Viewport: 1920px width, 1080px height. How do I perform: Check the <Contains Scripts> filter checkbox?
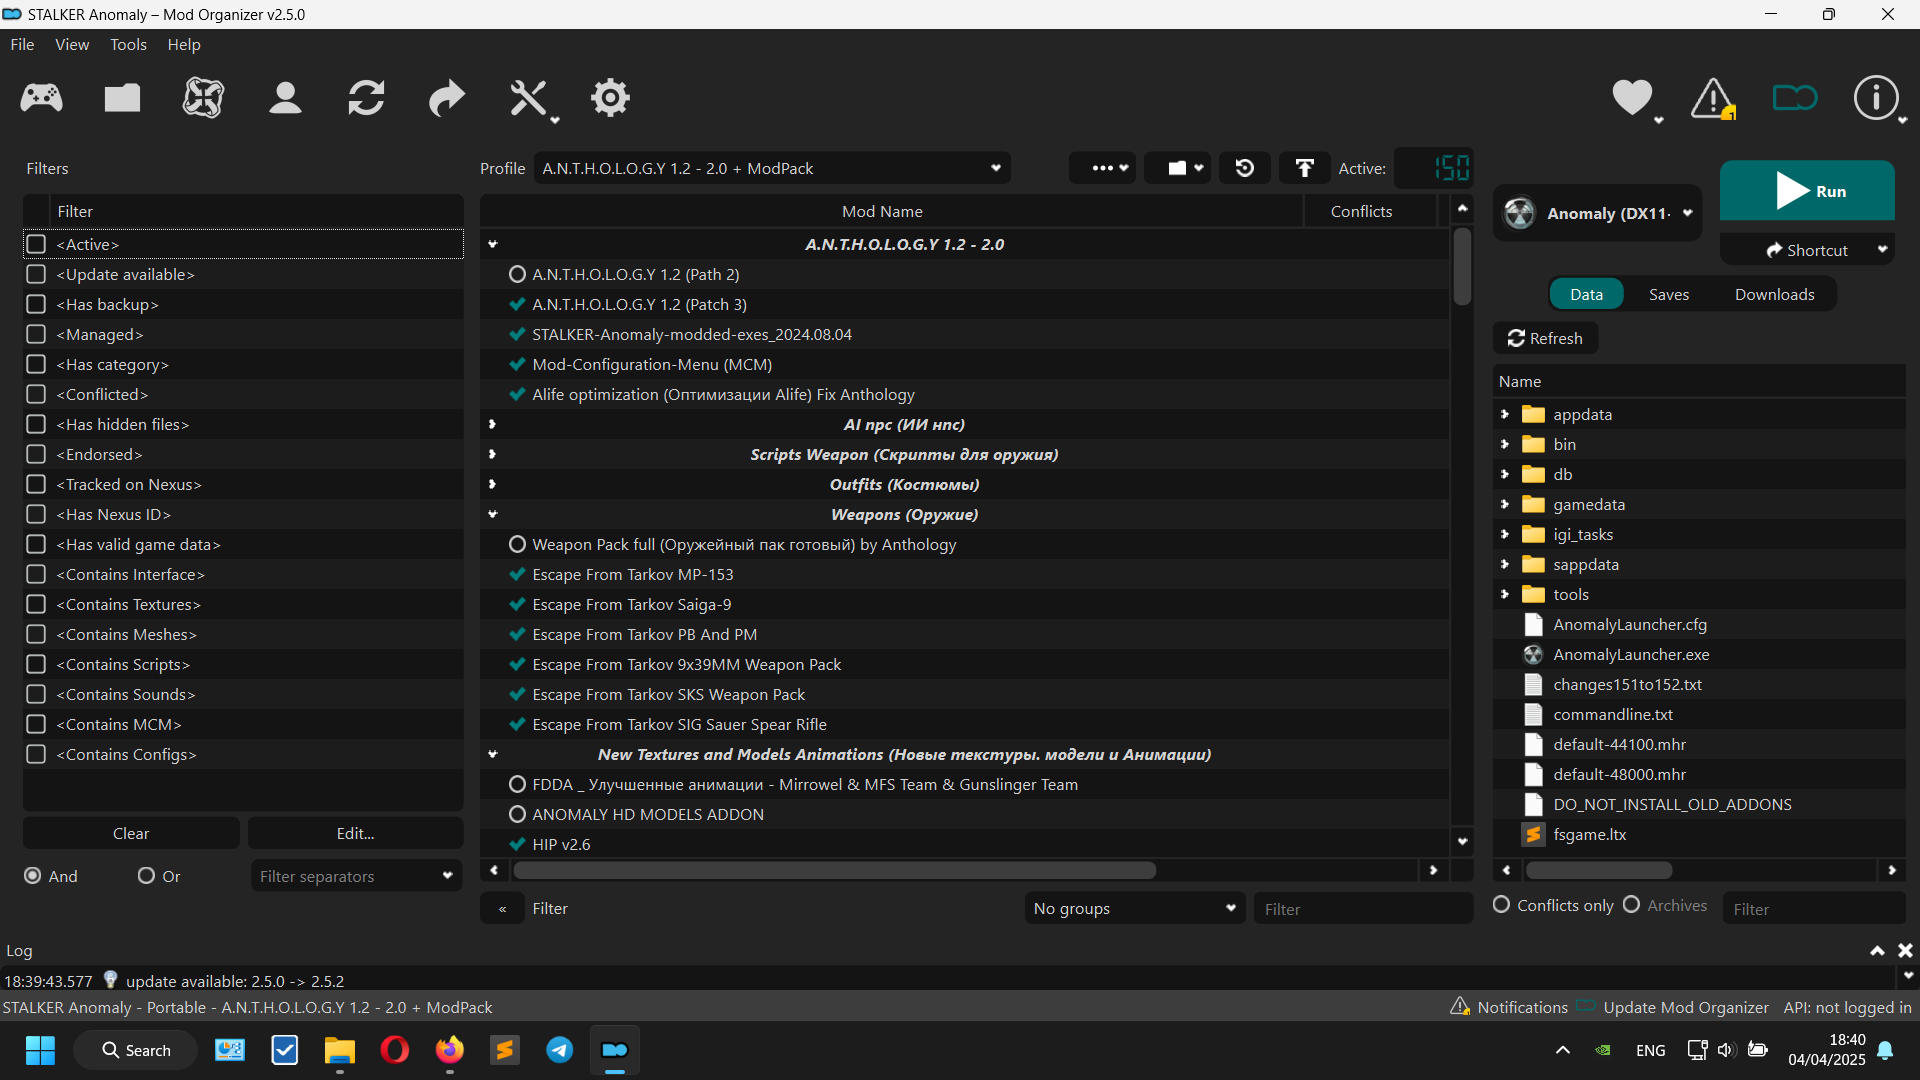click(x=36, y=664)
